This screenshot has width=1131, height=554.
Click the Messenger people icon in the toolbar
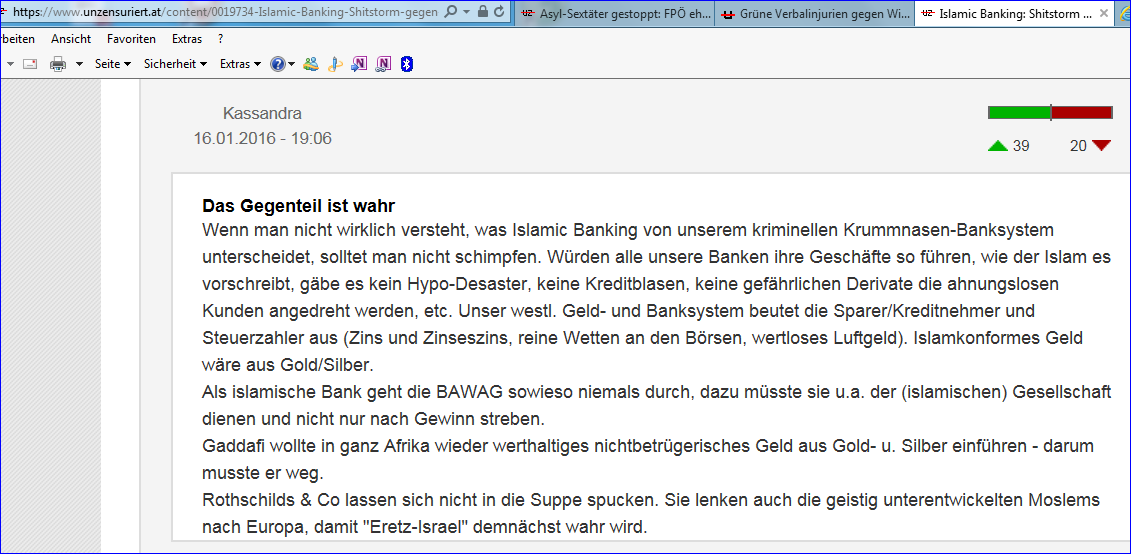click(x=311, y=64)
